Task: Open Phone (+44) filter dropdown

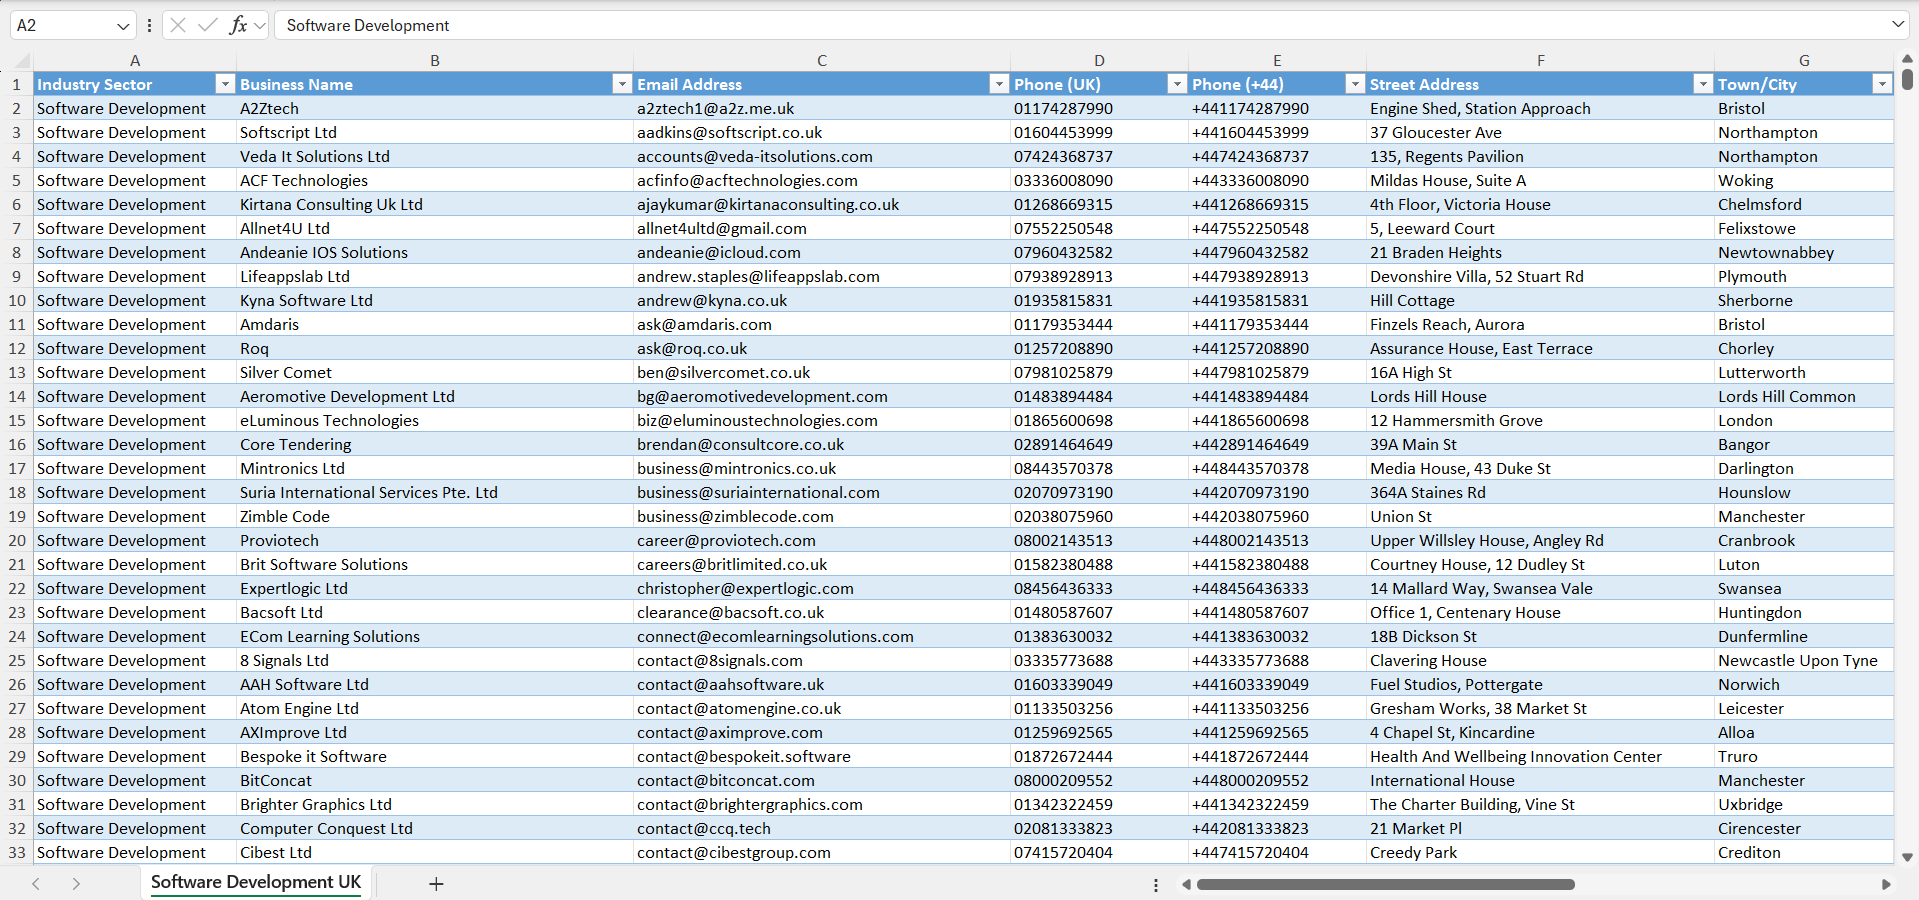Action: [1355, 84]
